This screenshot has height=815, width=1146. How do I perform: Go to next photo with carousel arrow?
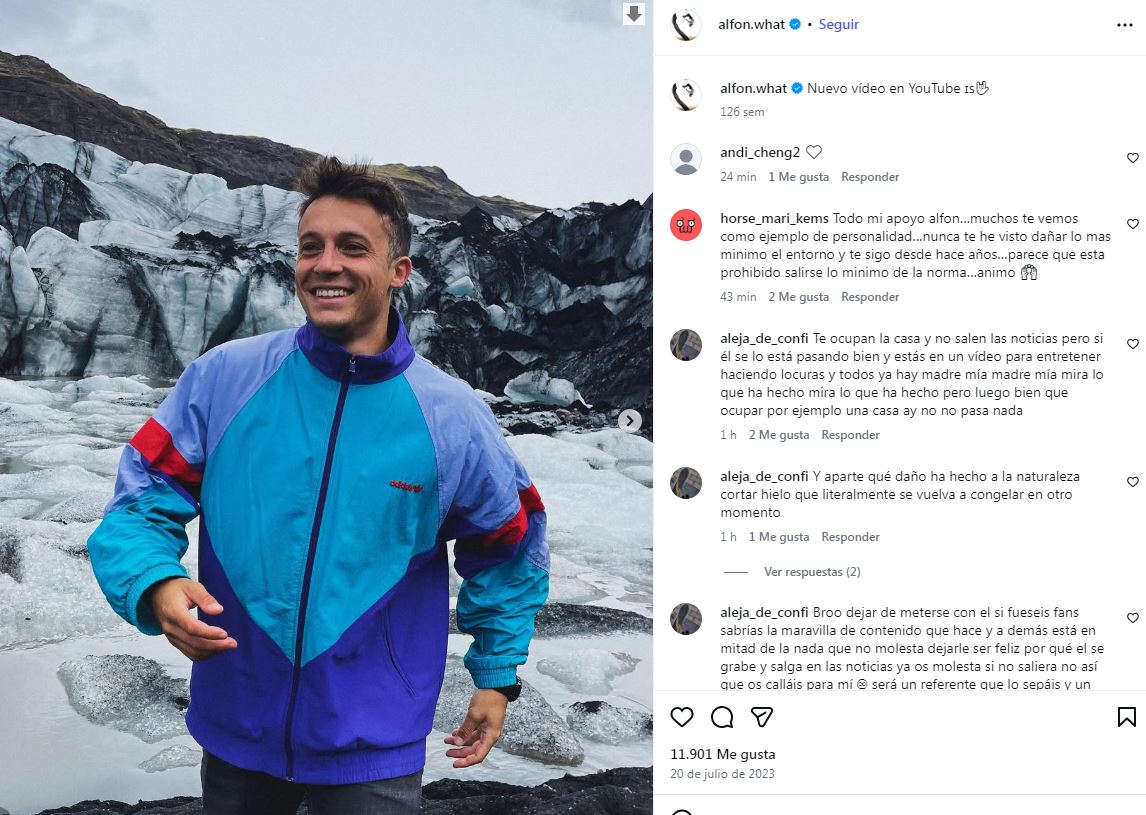pos(629,421)
